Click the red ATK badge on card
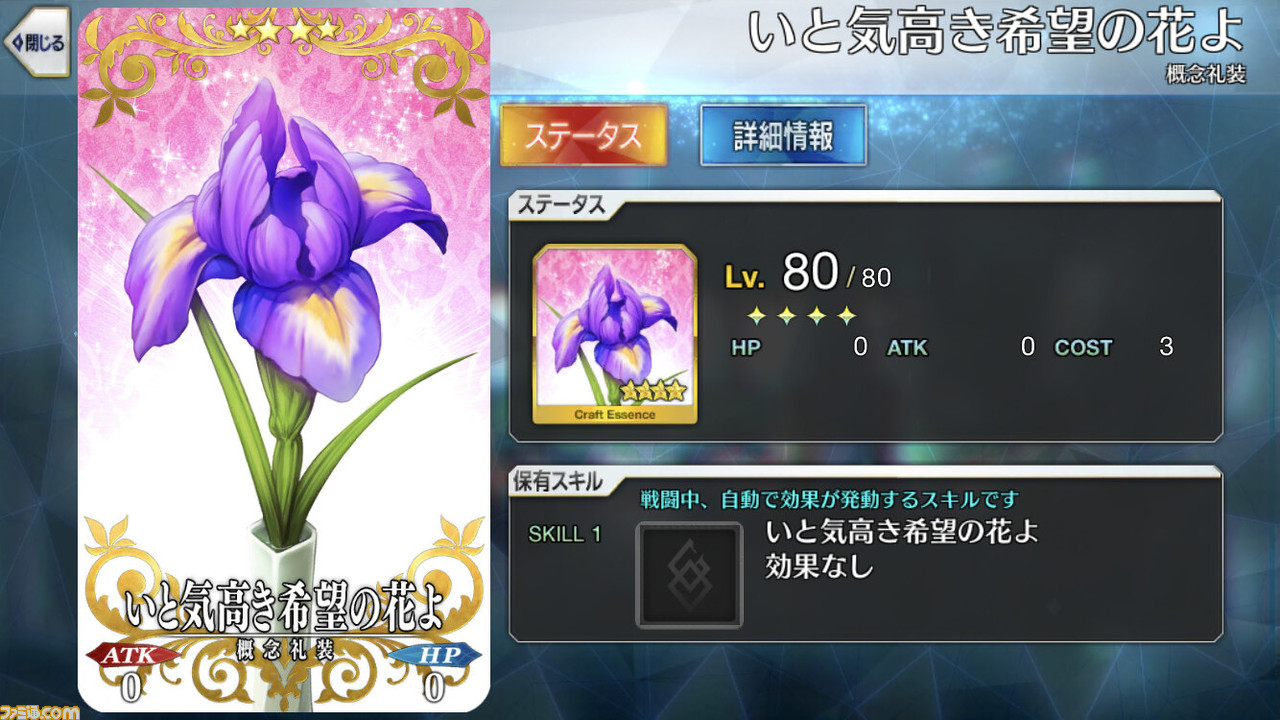The image size is (1280, 720). point(131,654)
